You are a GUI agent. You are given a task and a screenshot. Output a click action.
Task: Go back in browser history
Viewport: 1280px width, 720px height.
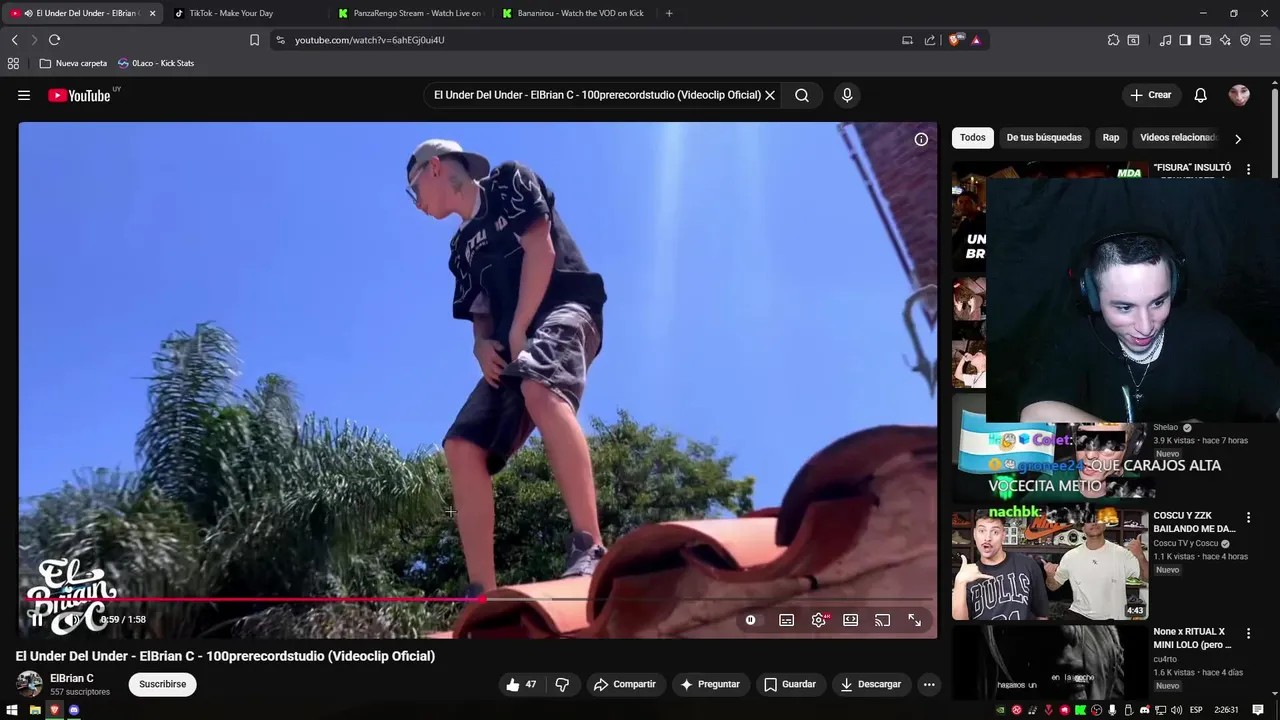[14, 40]
